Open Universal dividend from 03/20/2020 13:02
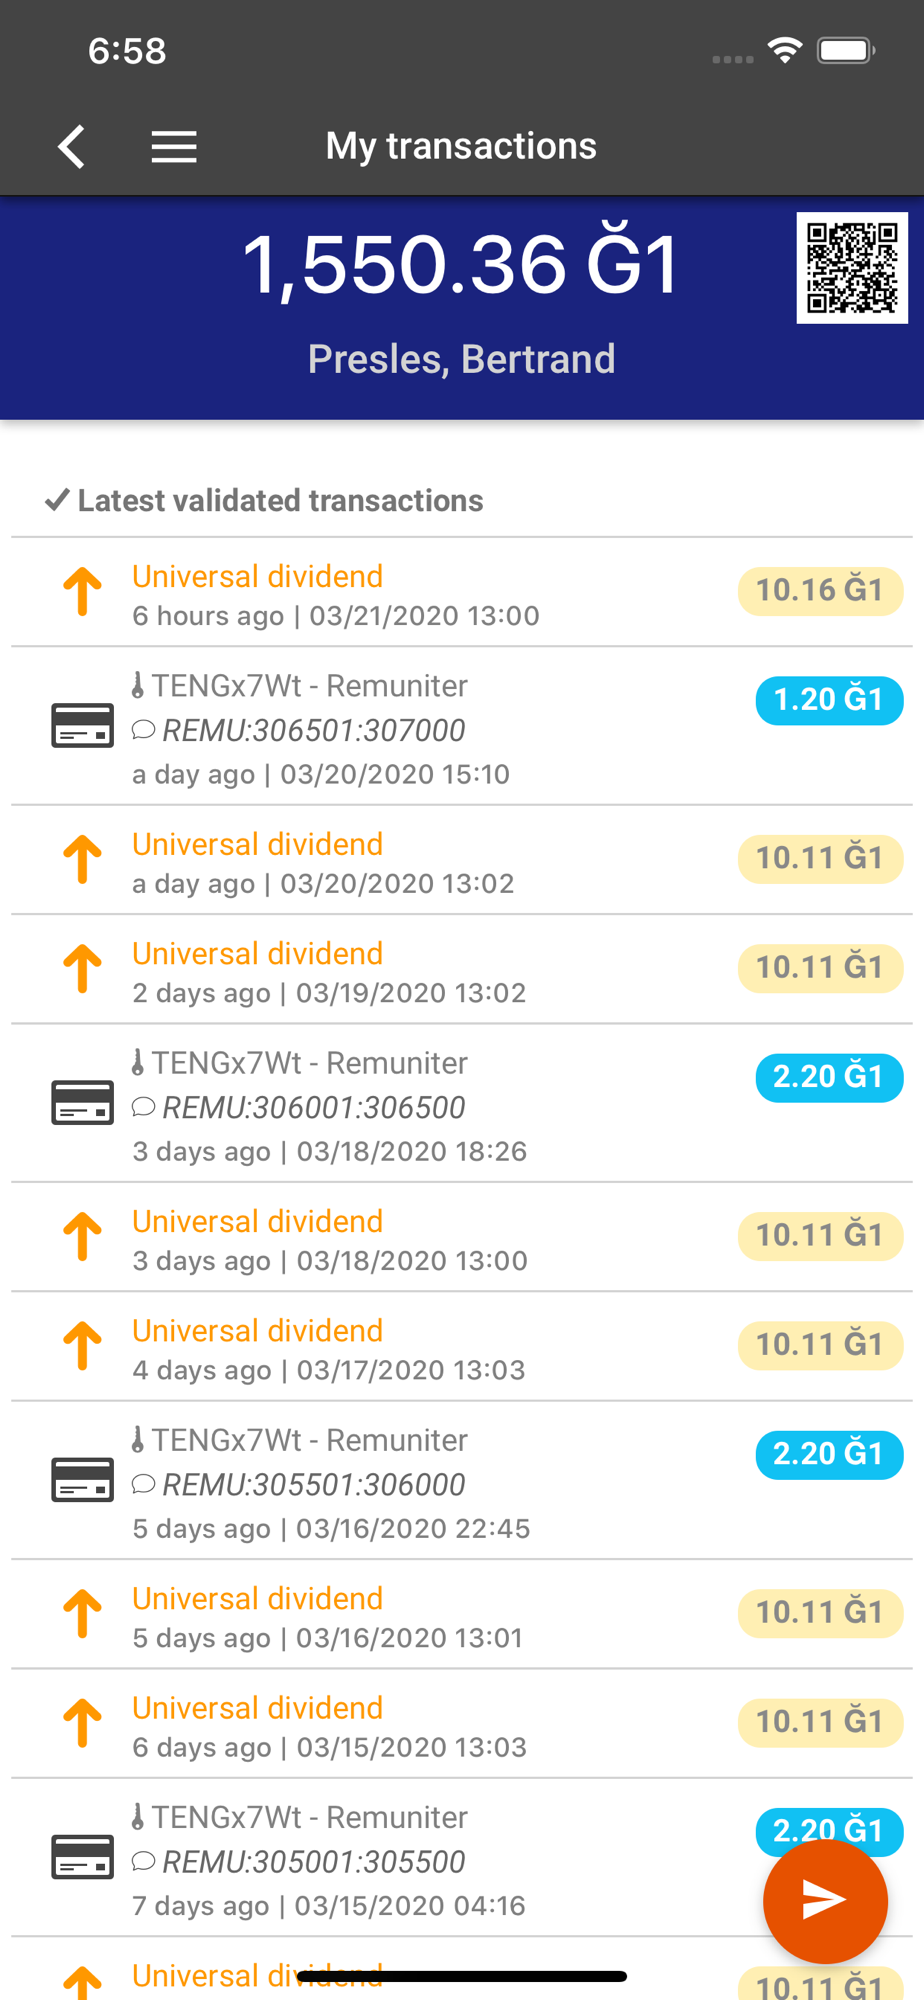This screenshot has height=2000, width=924. [258, 845]
